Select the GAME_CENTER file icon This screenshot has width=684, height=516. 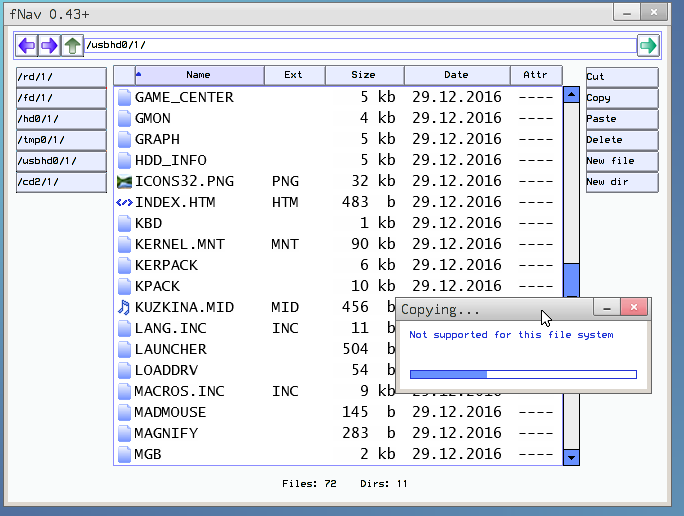(x=124, y=97)
